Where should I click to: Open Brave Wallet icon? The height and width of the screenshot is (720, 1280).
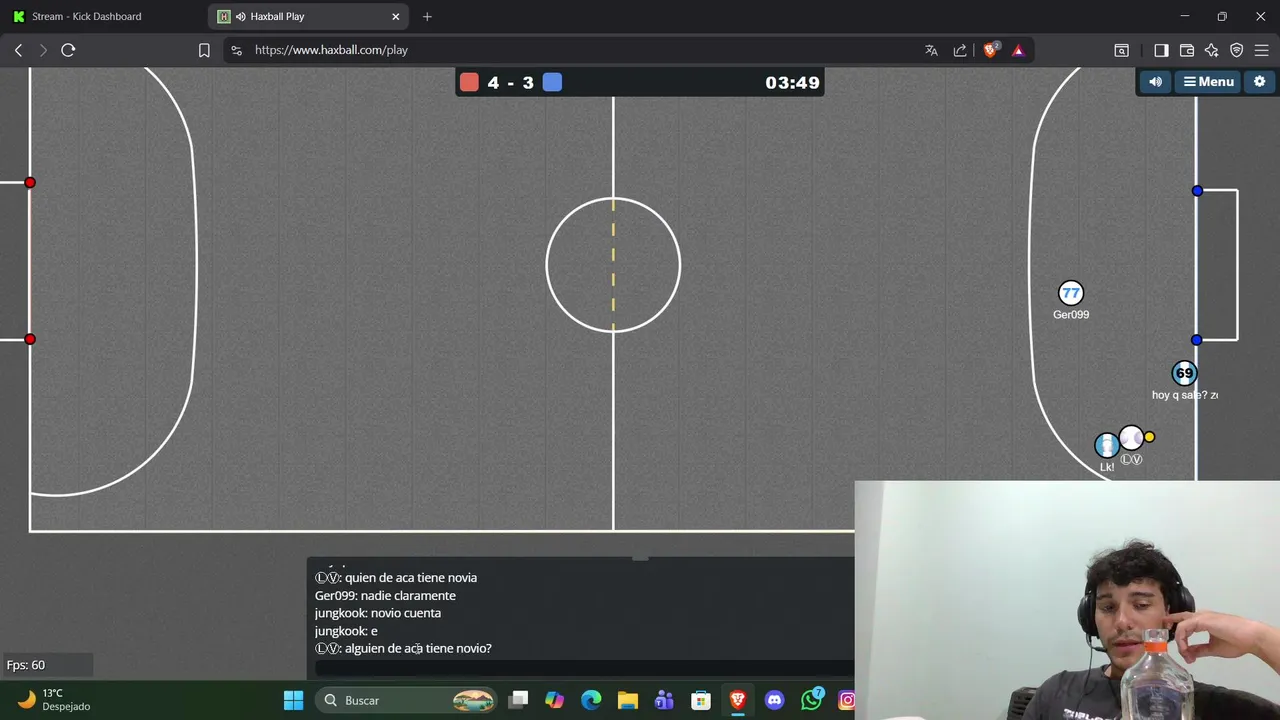coord(1187,50)
